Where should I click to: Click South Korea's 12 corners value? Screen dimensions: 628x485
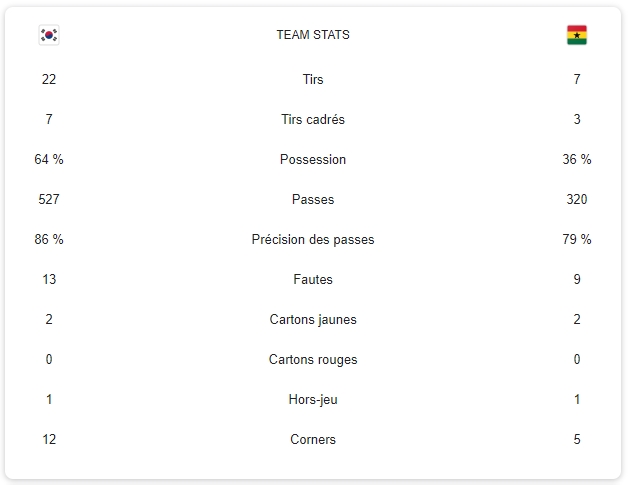pos(49,440)
